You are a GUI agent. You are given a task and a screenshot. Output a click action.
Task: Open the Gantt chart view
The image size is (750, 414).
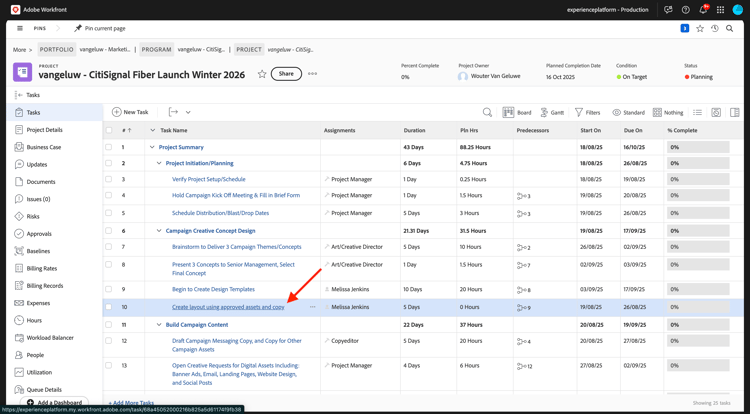coord(552,113)
